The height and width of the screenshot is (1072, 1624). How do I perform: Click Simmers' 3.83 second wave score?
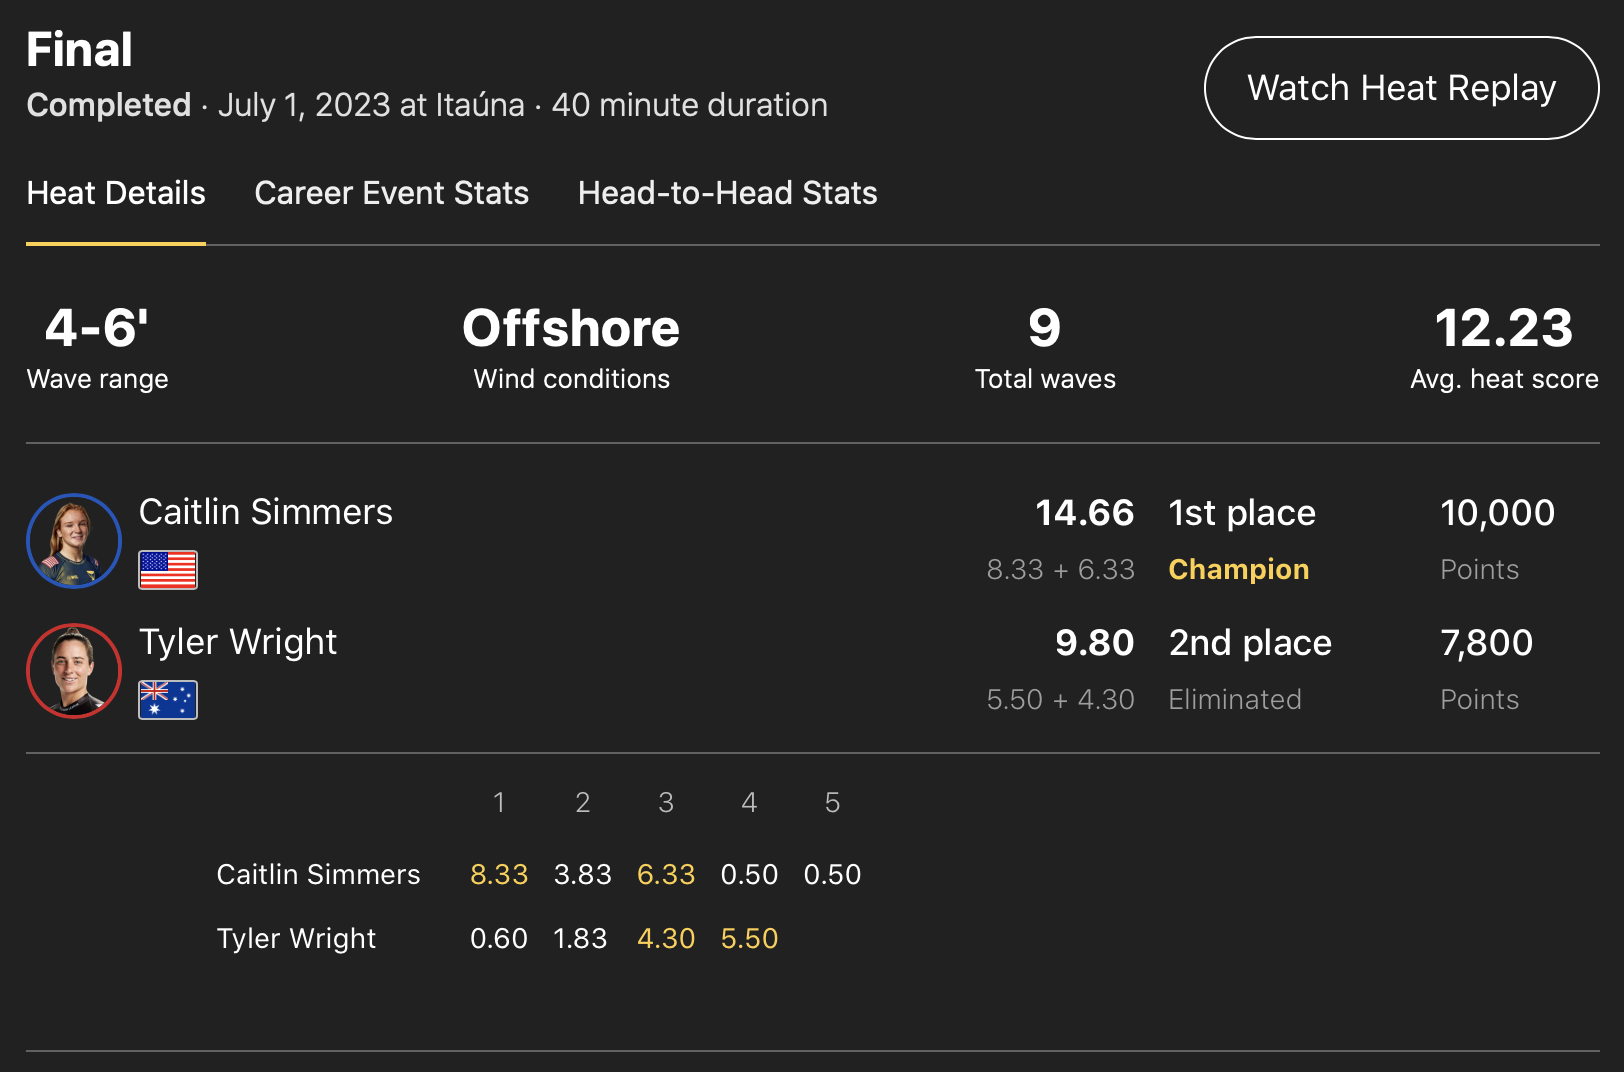(582, 875)
